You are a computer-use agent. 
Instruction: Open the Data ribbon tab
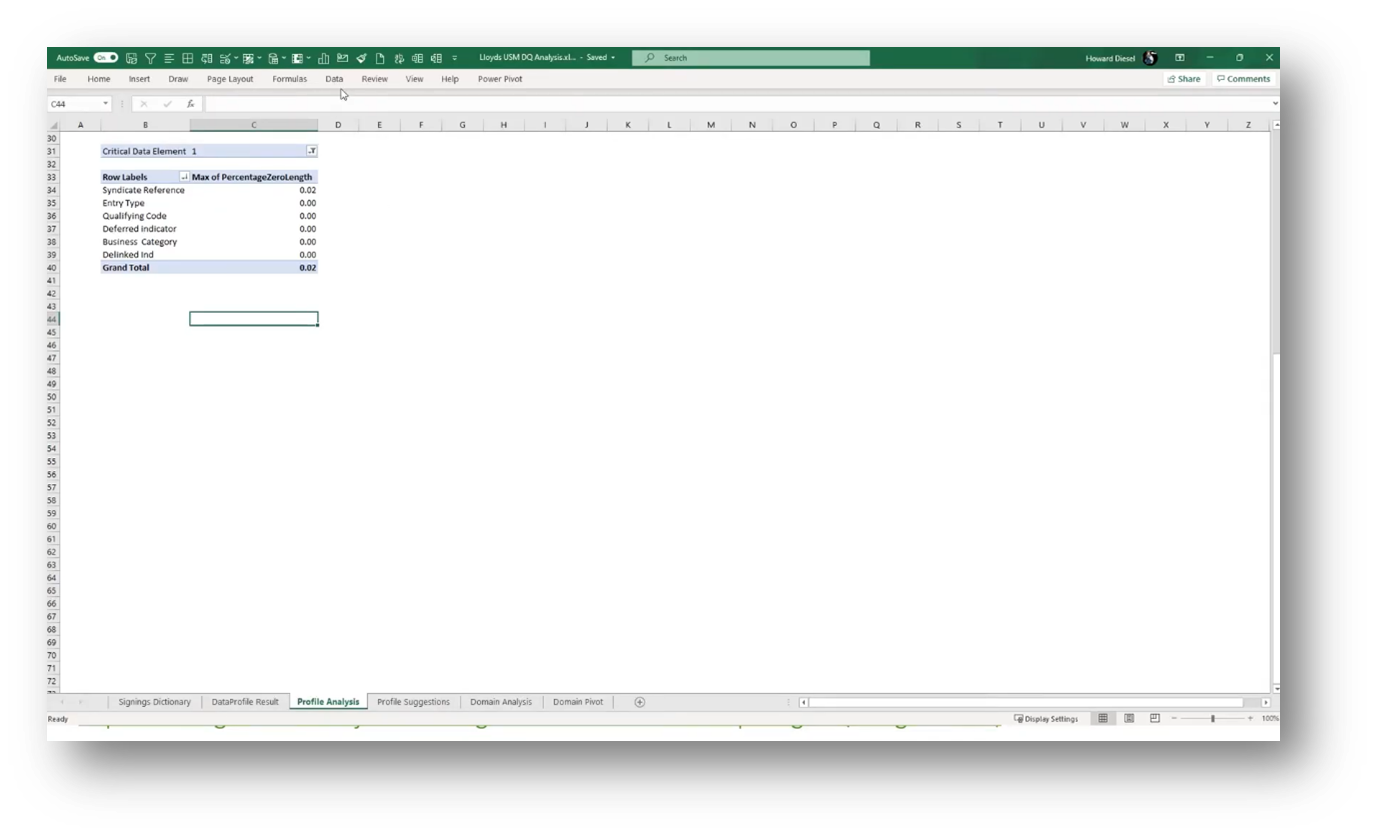click(334, 79)
